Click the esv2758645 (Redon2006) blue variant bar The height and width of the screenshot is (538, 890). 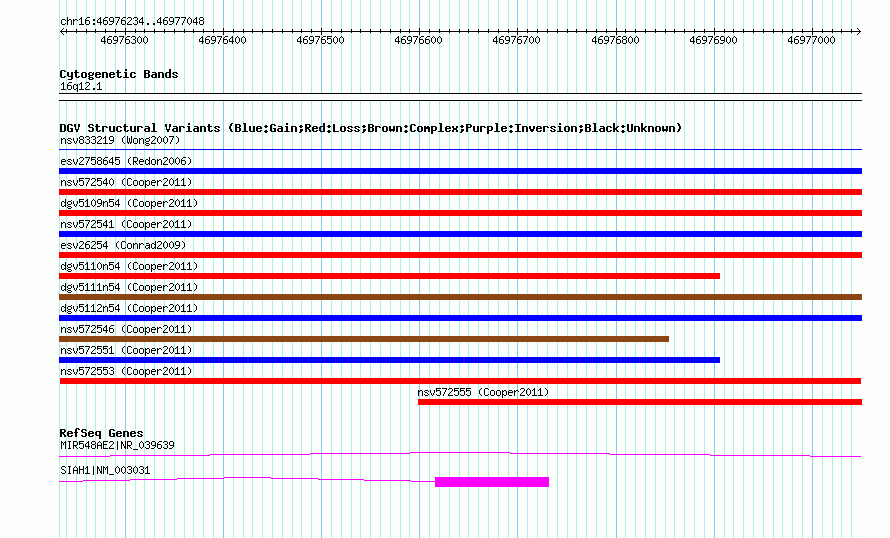[460, 171]
